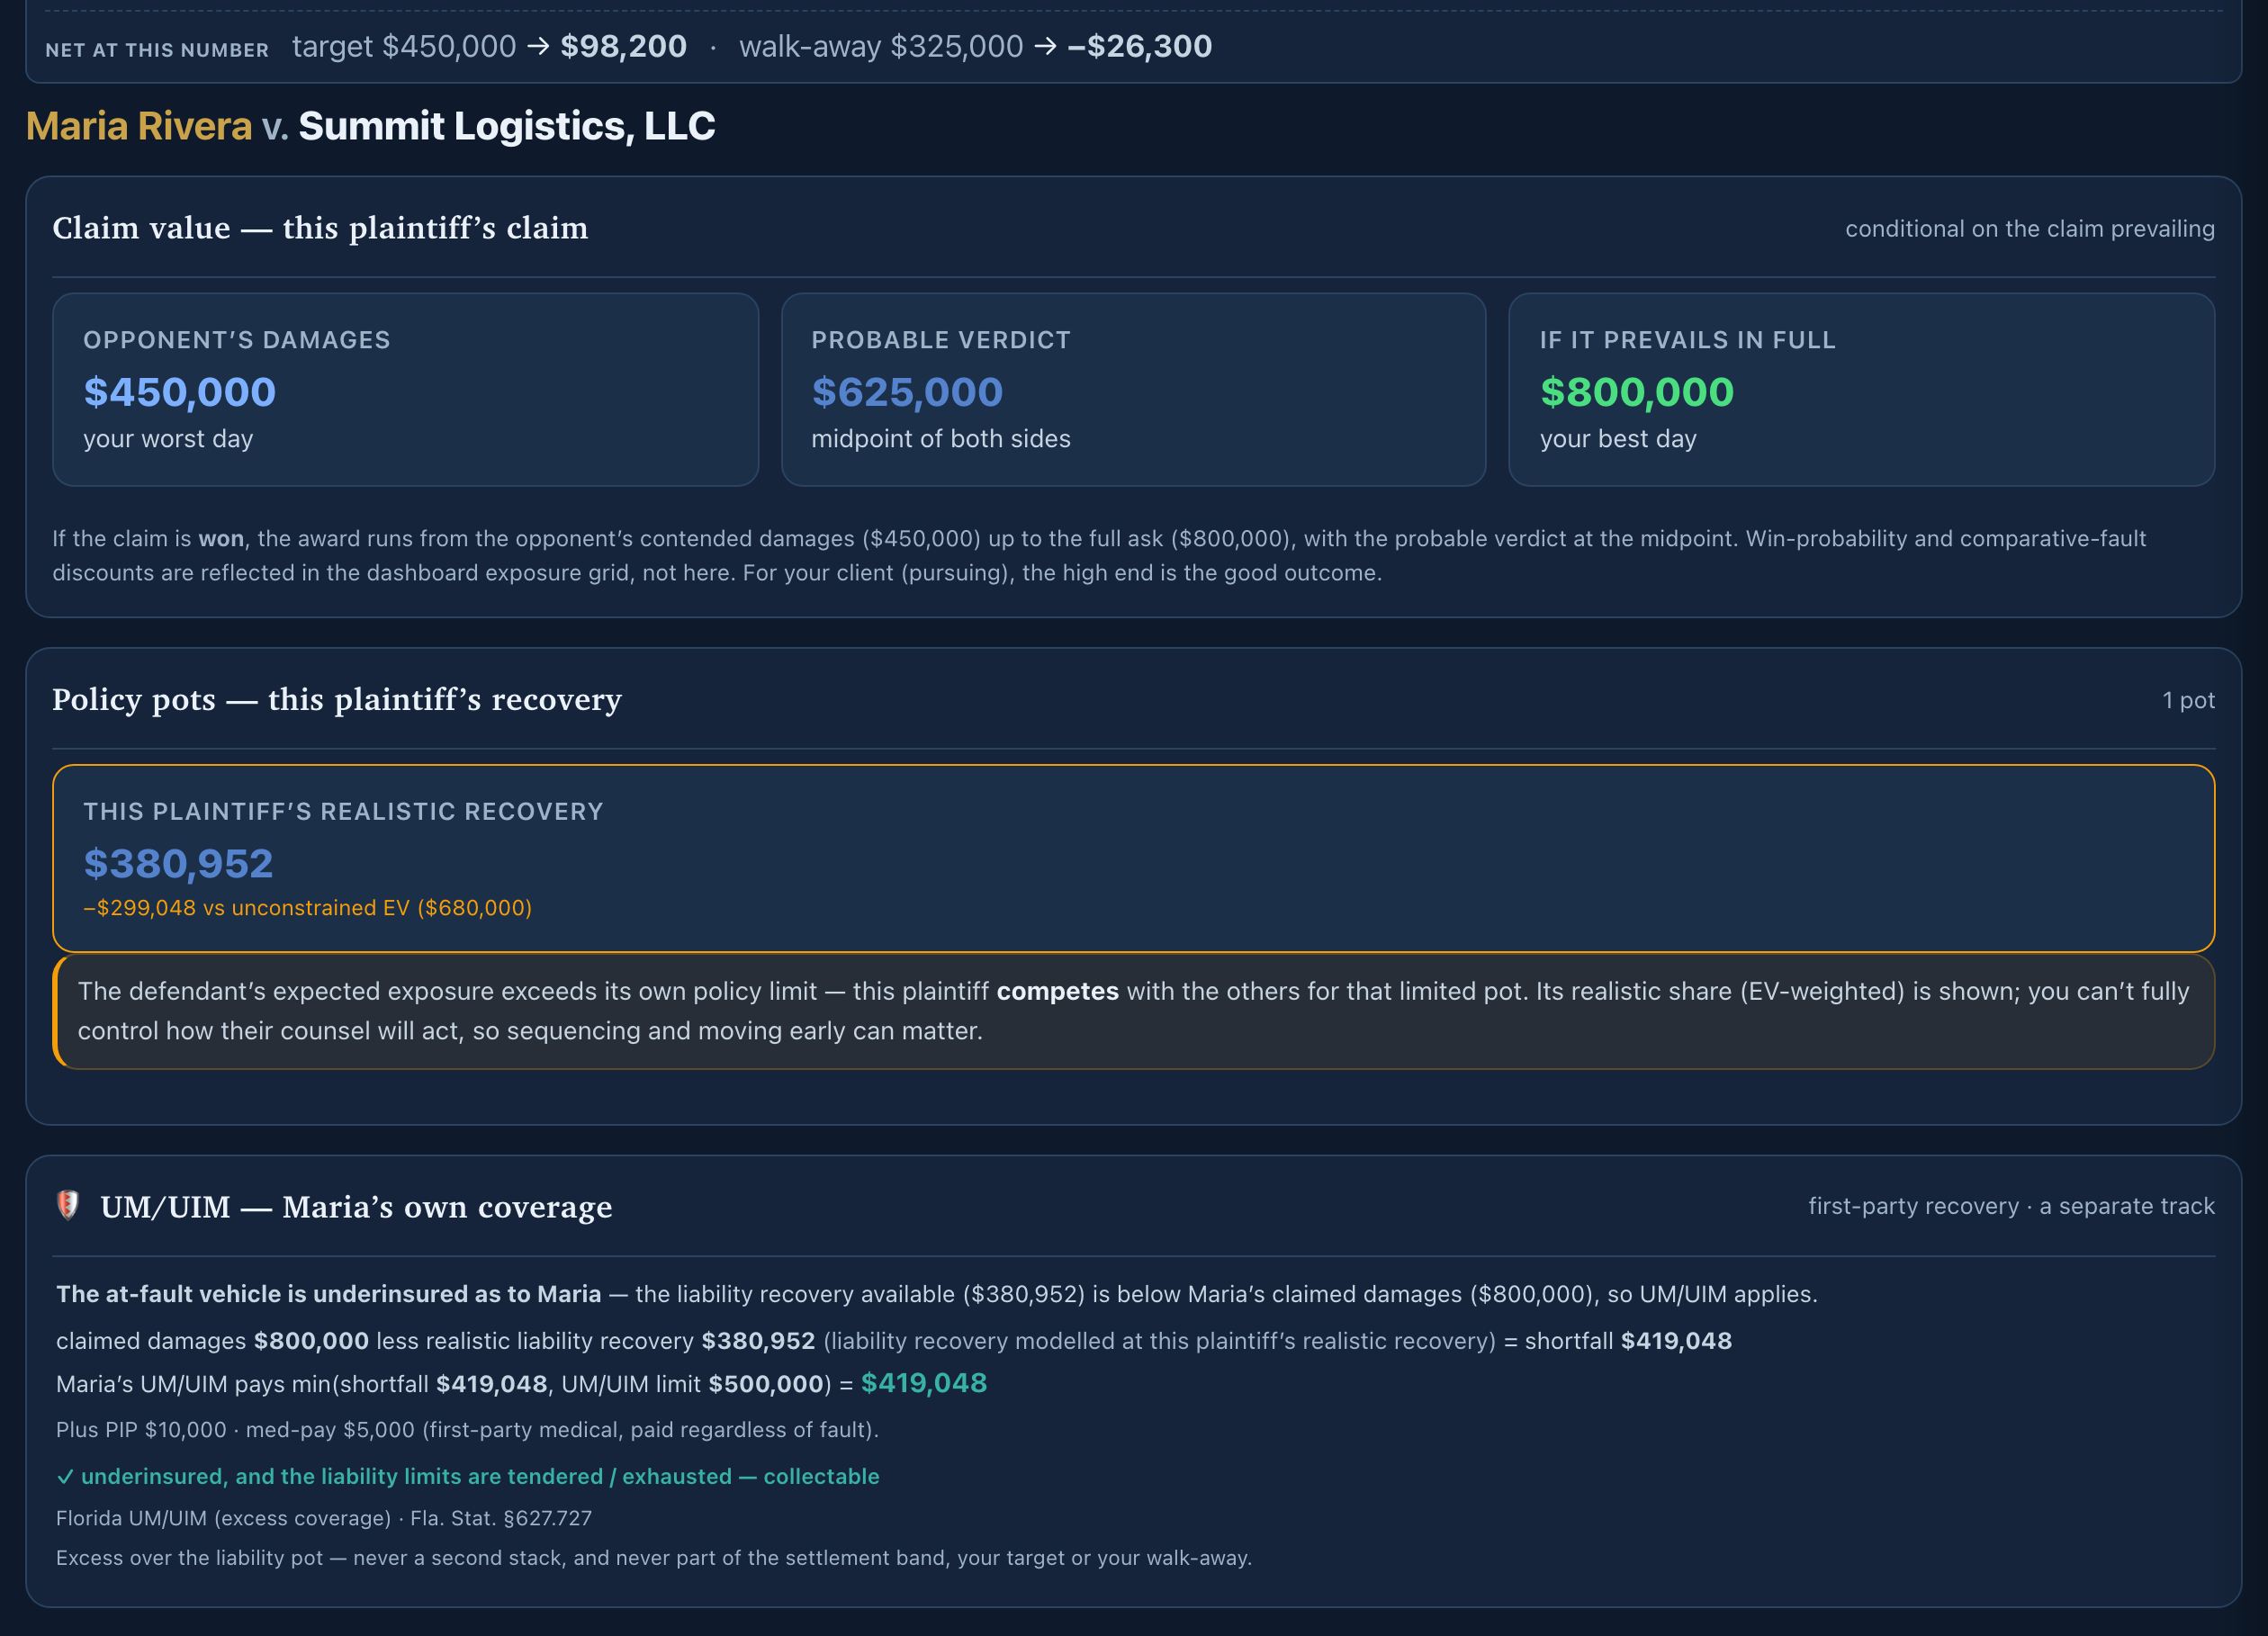Click the shortfall $419,048 at end of claimed damages line
Screen dimensions: 2268x1636
click(1676, 1341)
